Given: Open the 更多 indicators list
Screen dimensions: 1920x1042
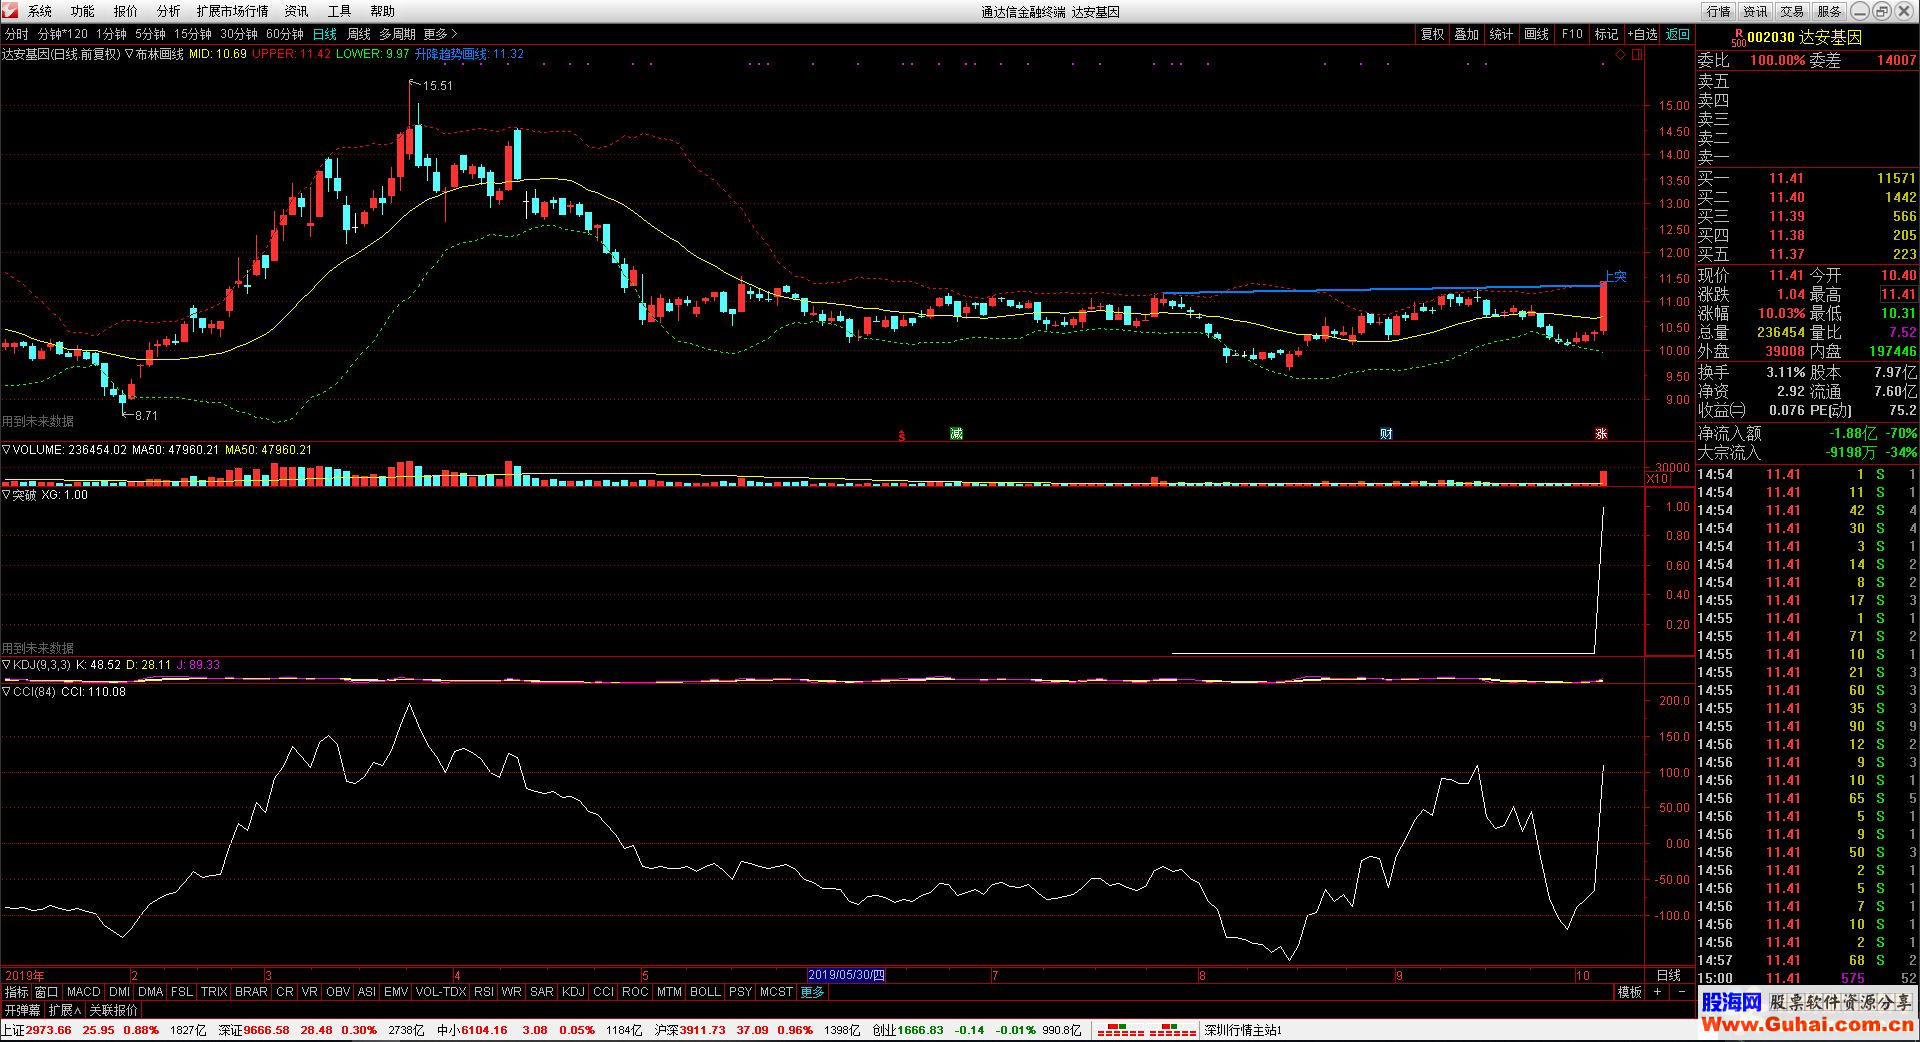Looking at the screenshot, I should [812, 992].
